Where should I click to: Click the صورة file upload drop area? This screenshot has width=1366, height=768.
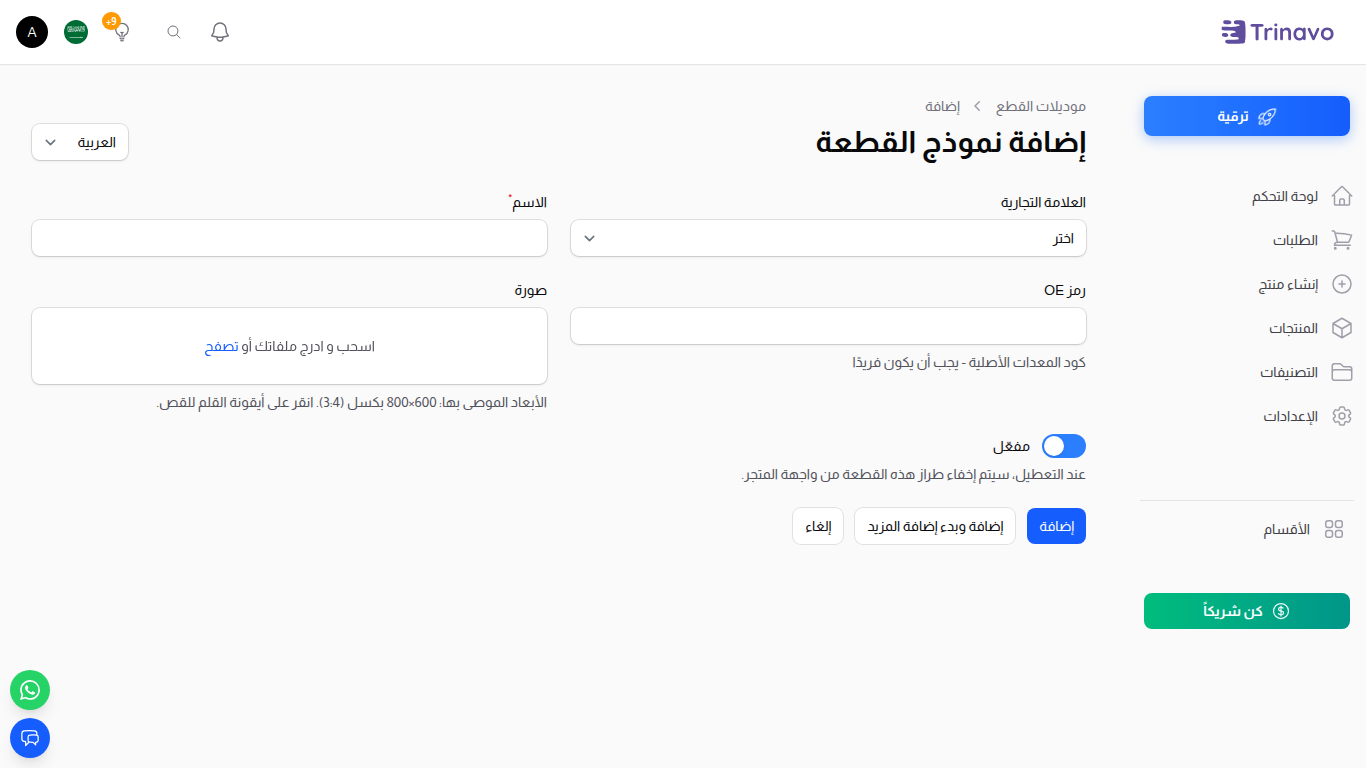(x=289, y=346)
